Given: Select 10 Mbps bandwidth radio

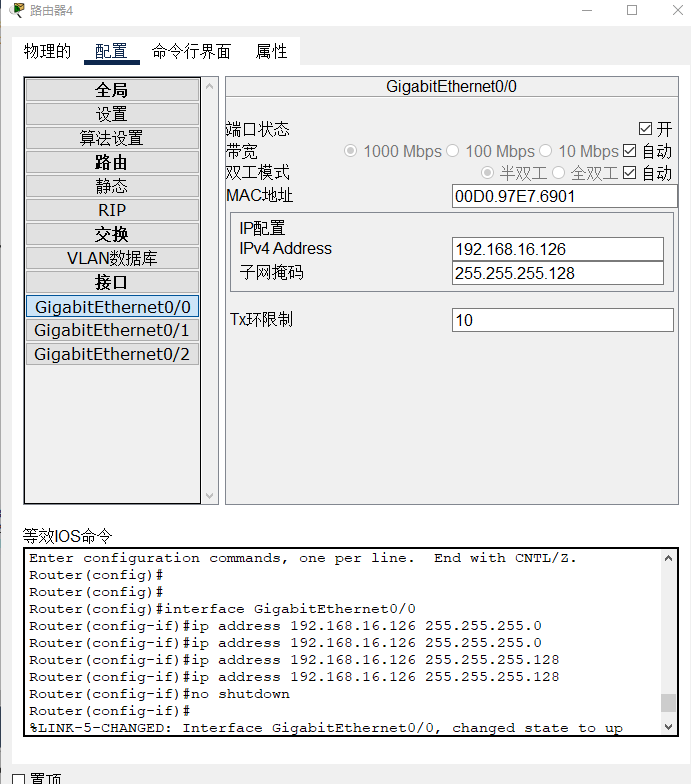Looking at the screenshot, I should [546, 150].
